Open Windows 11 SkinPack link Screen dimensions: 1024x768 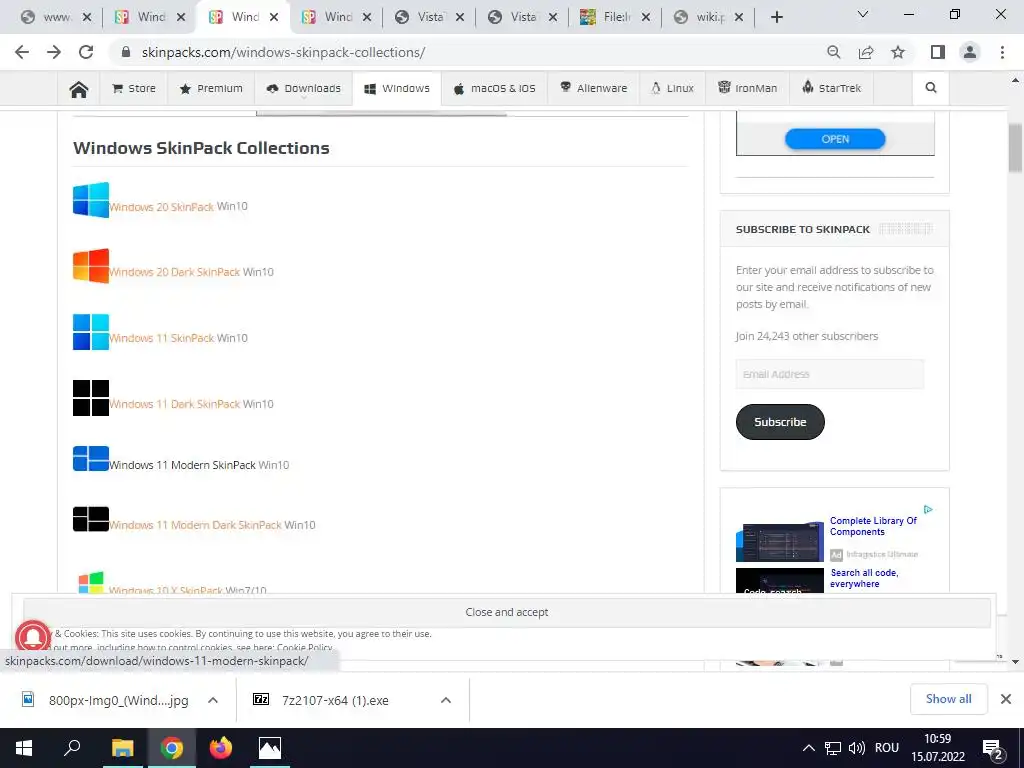pos(161,338)
